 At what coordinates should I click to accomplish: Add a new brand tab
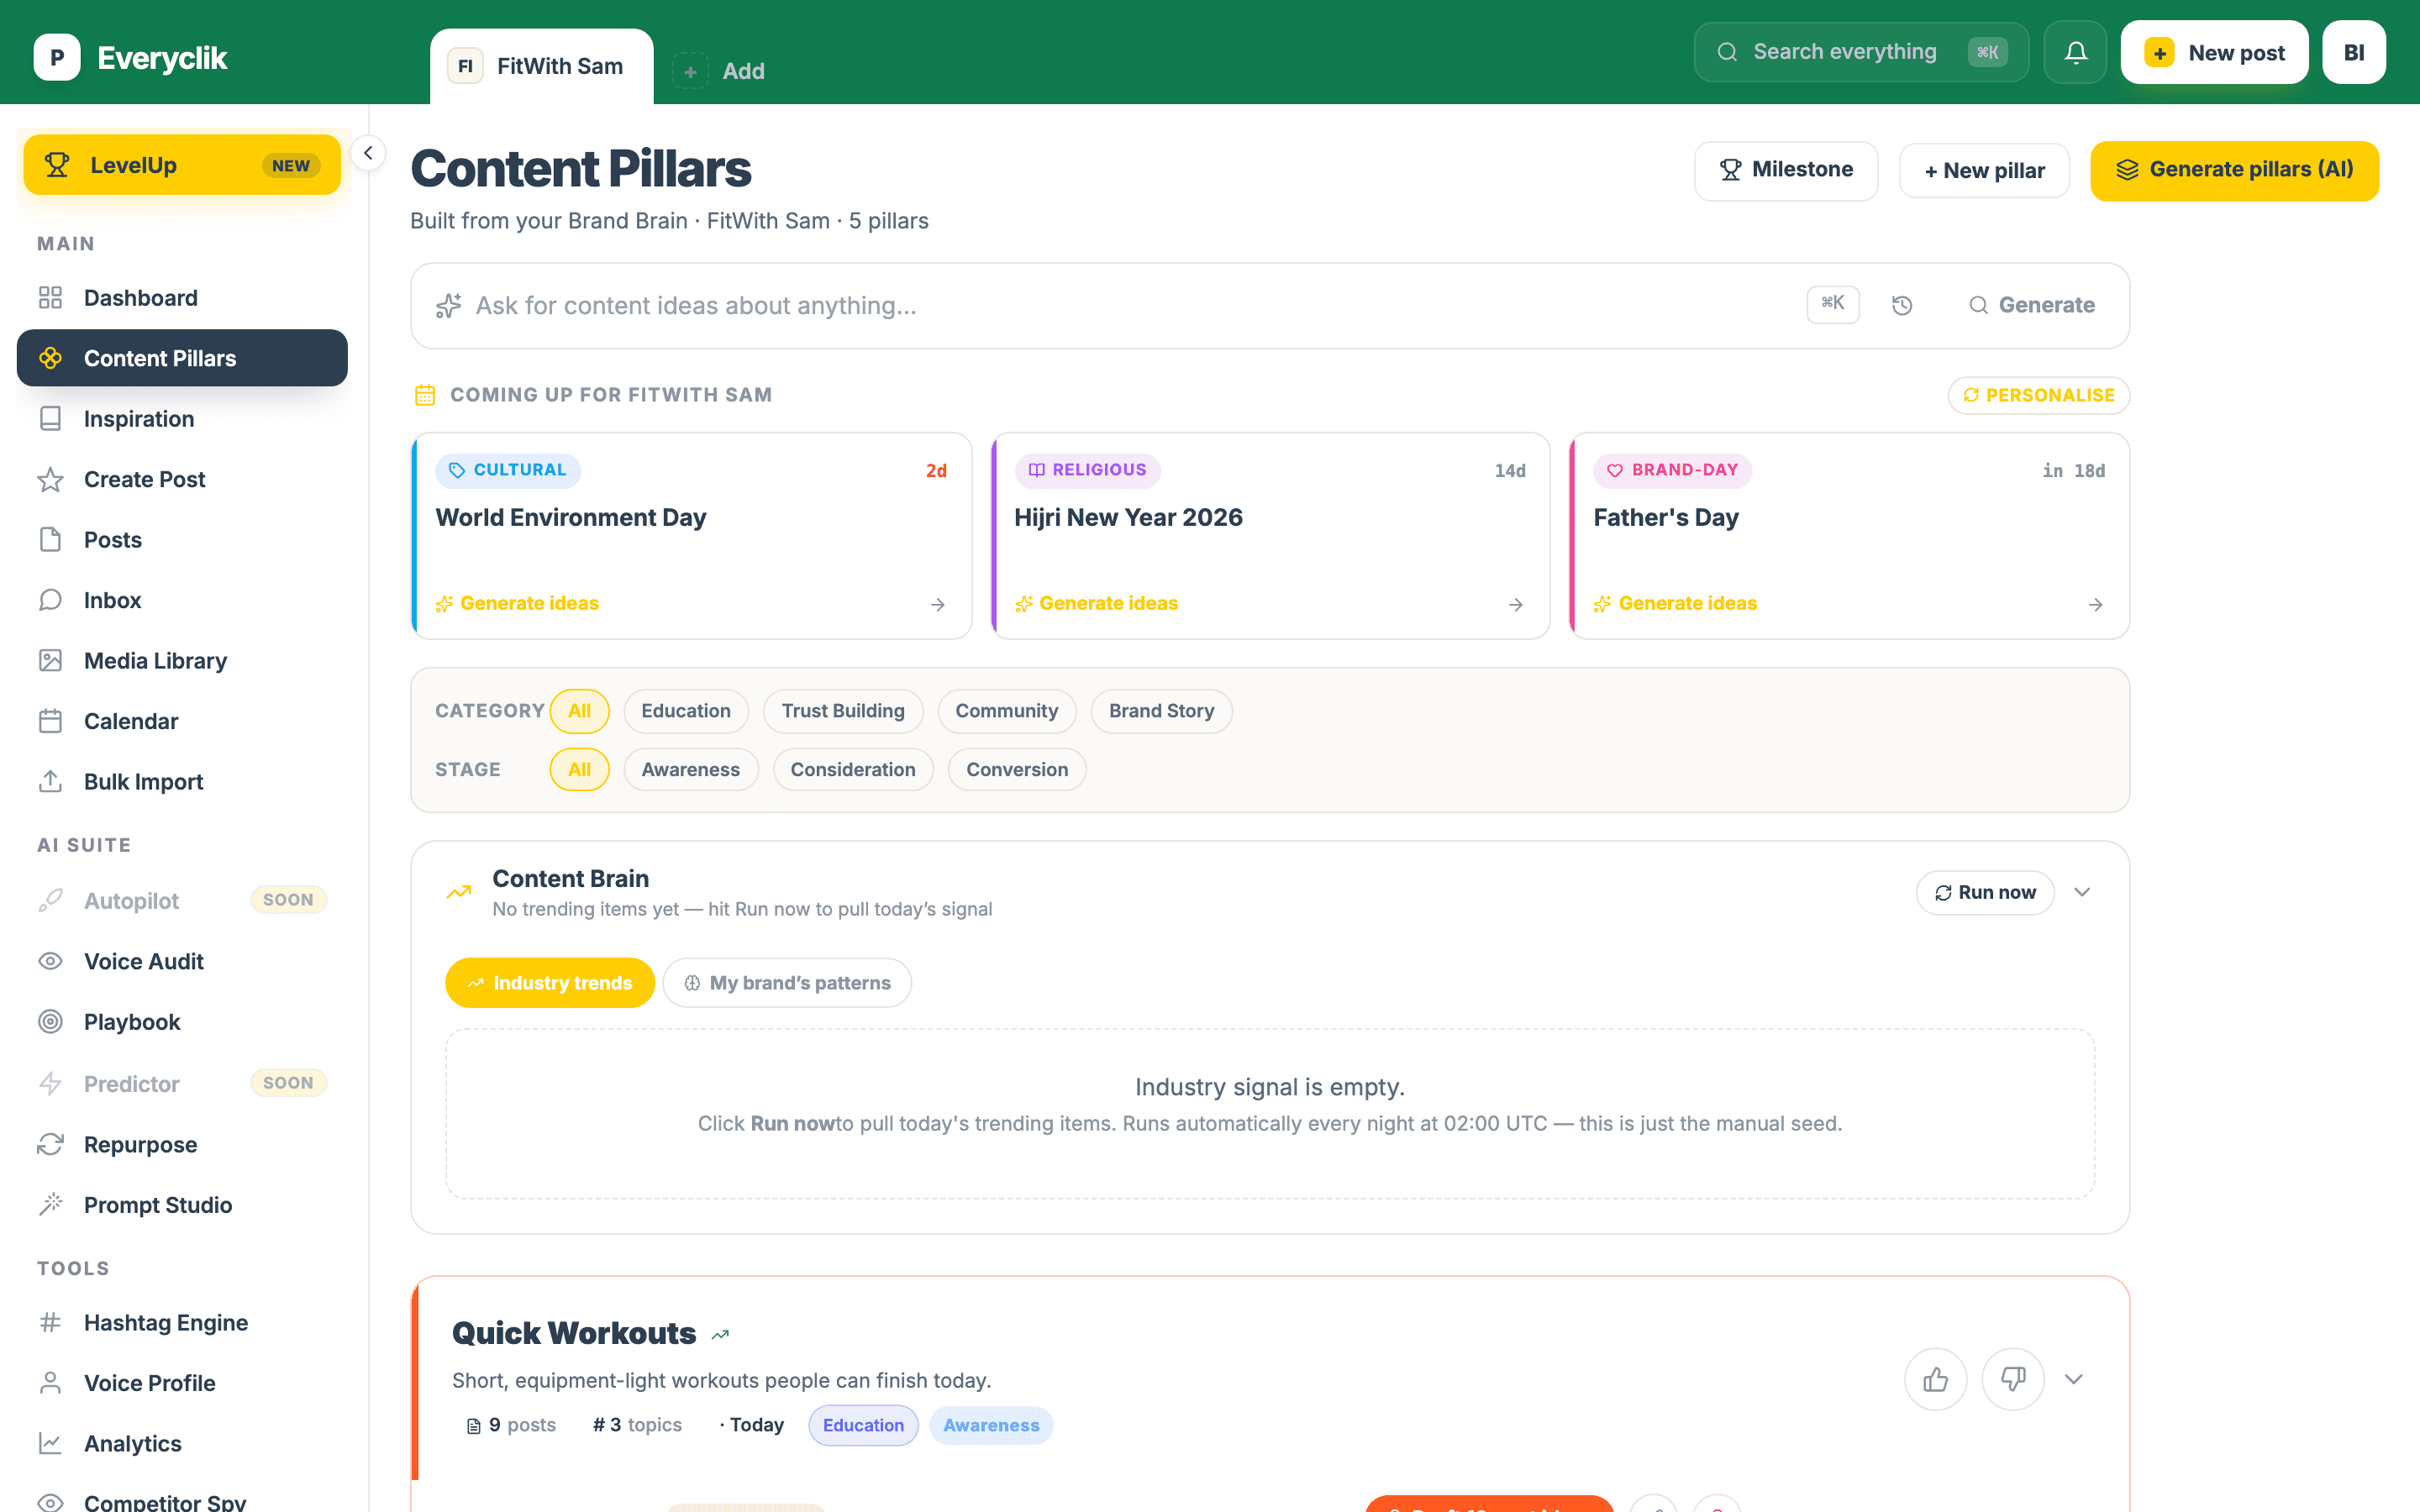click(x=720, y=71)
